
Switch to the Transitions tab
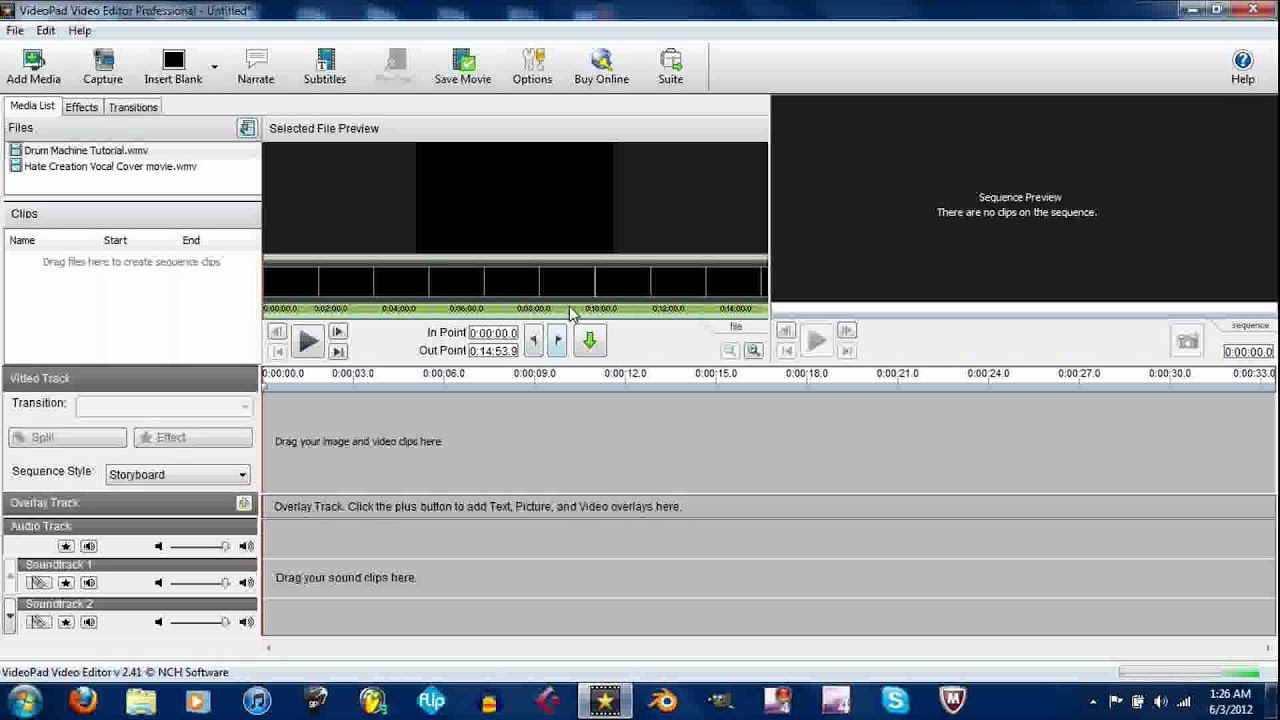[133, 107]
